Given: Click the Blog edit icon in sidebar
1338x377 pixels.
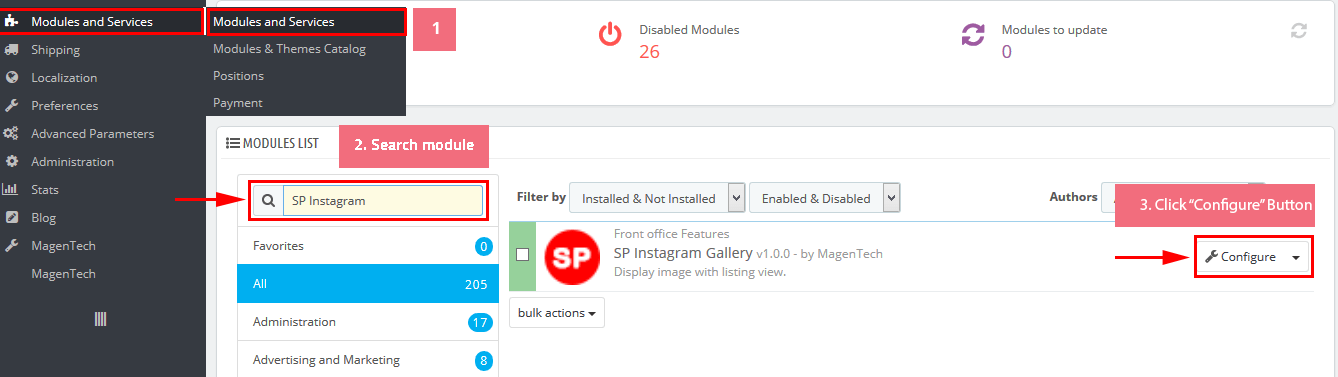Looking at the screenshot, I should 11,217.
